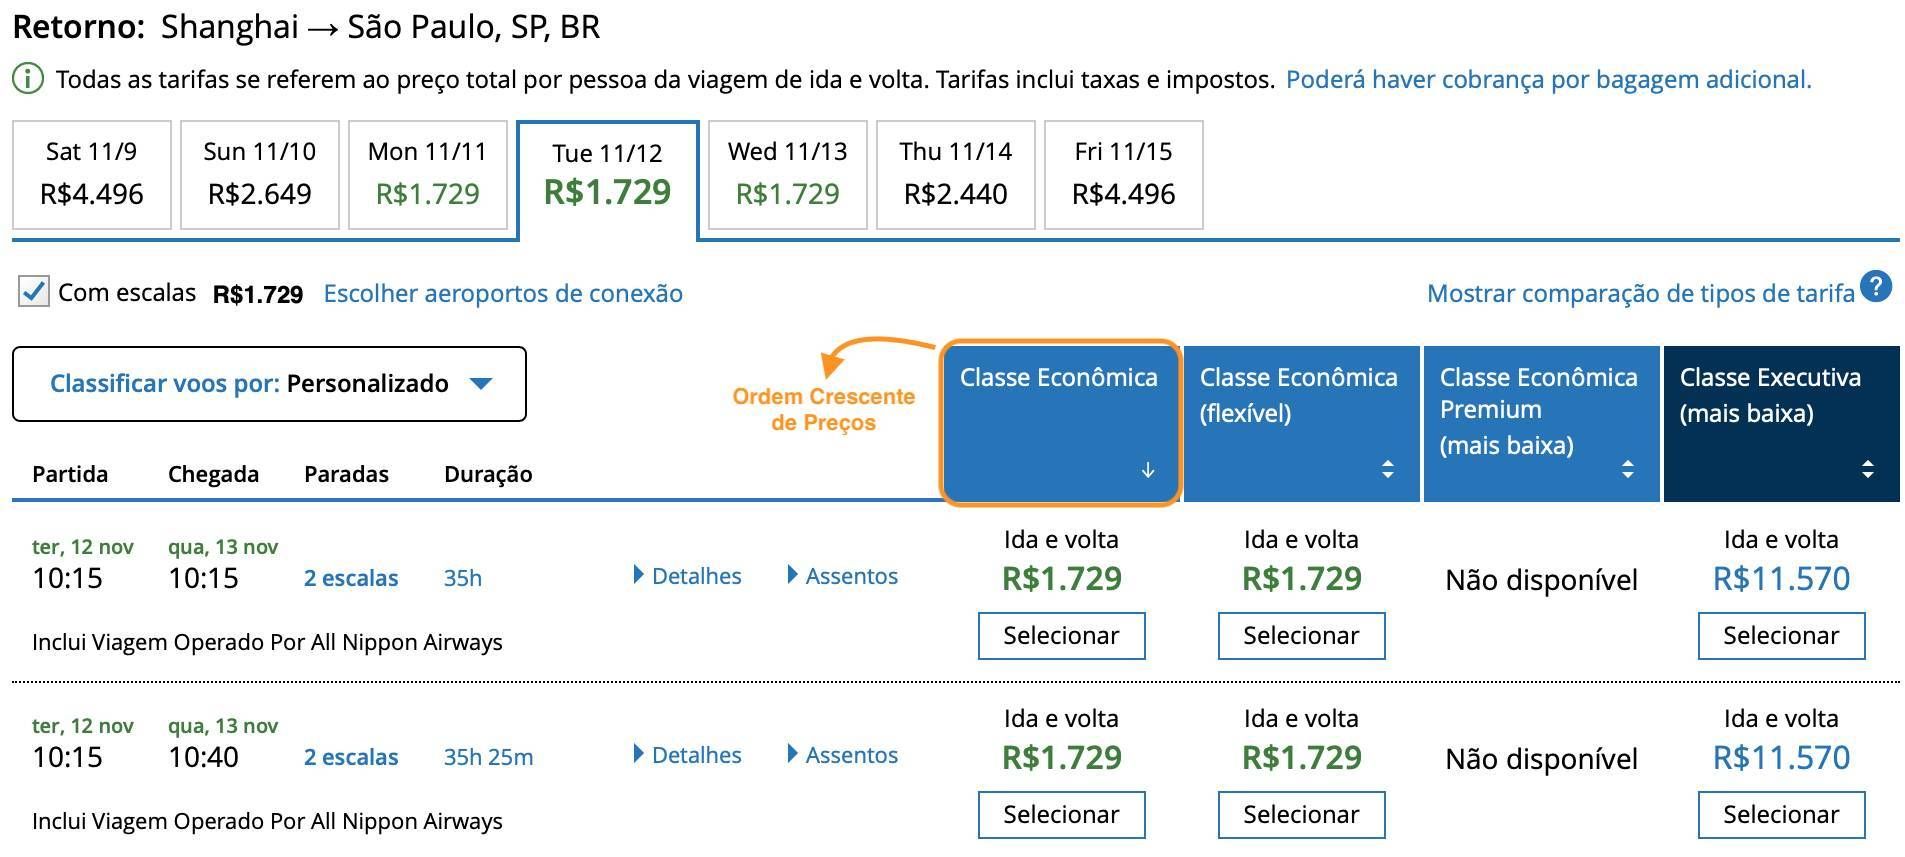
Task: Select the Wed 11/13 date tab
Action: [x=788, y=175]
